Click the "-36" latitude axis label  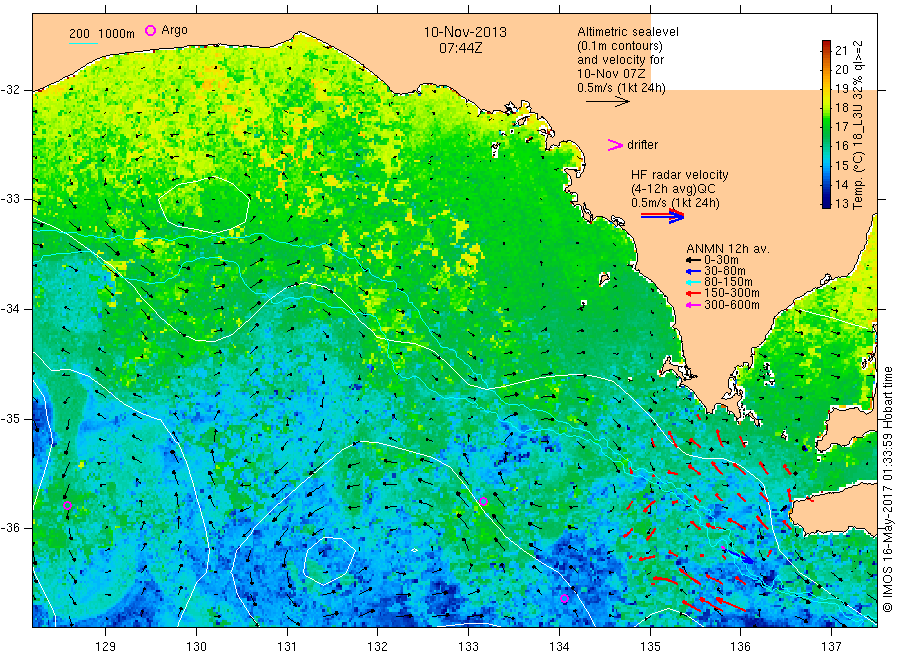10,528
